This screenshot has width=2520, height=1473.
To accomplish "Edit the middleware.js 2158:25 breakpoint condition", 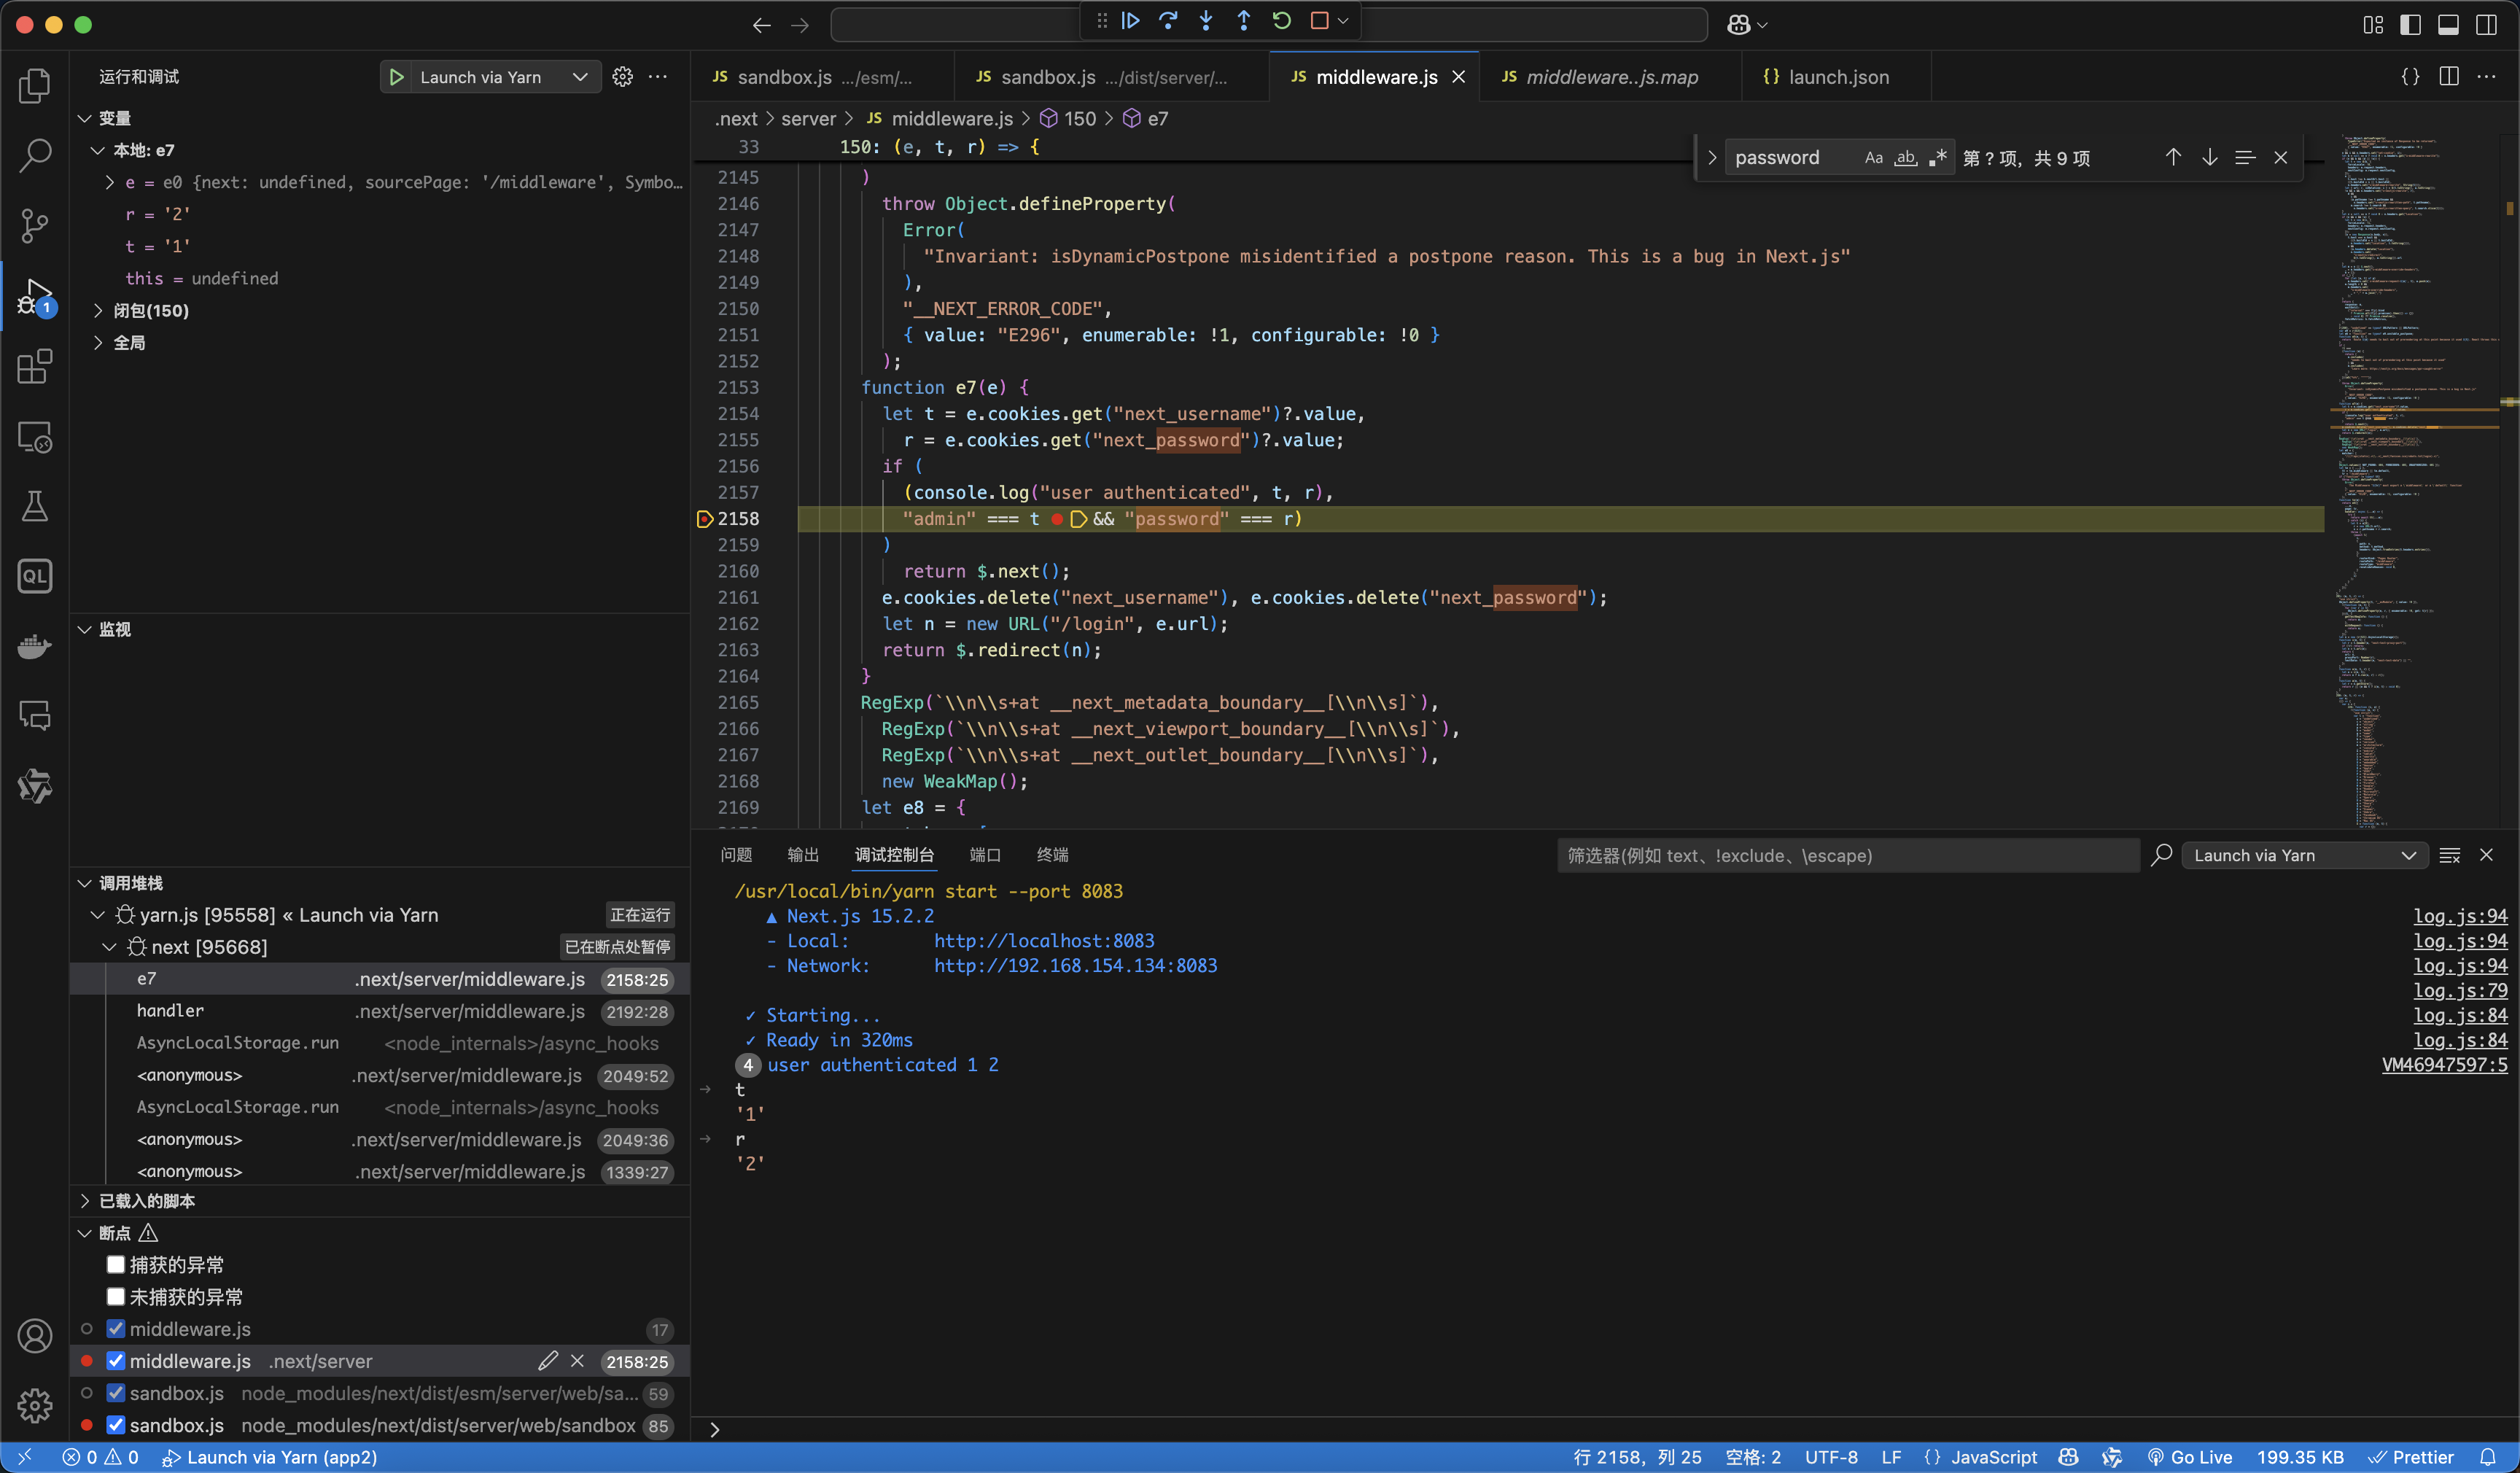I will pyautogui.click(x=547, y=1361).
